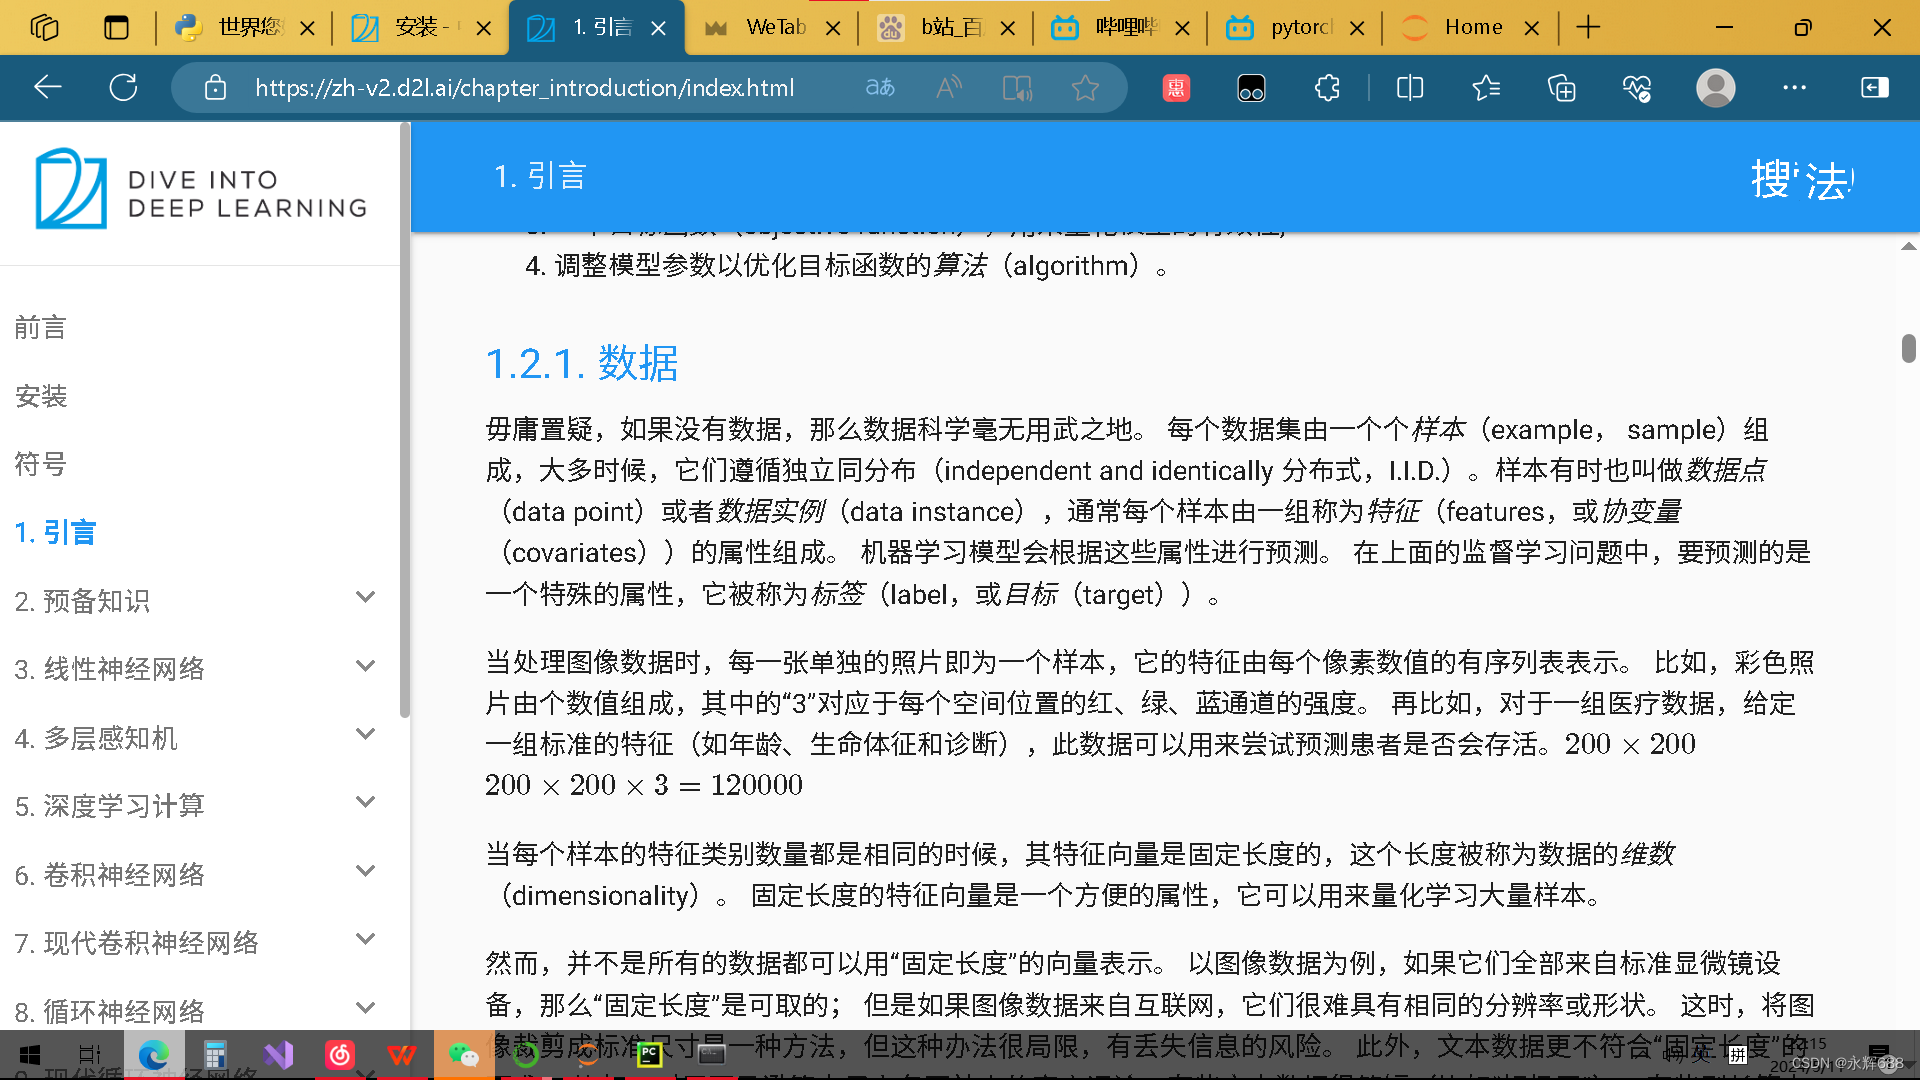This screenshot has width=1920, height=1080.
Task: Click the back navigation arrow
Action: 47,88
